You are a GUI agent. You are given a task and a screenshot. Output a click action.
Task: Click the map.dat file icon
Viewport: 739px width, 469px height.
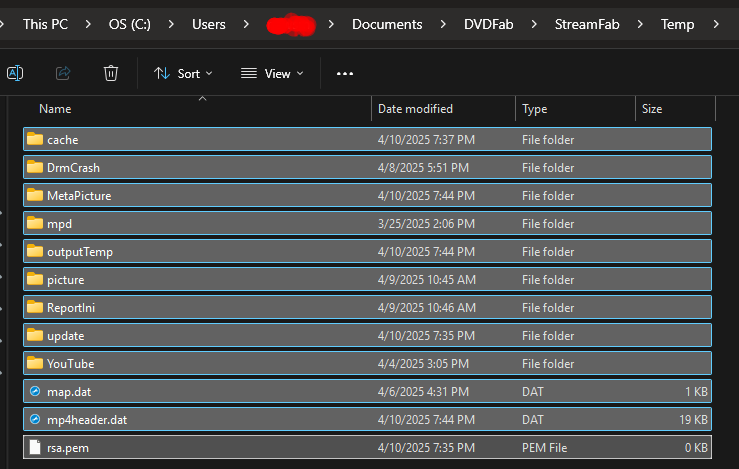(x=35, y=392)
